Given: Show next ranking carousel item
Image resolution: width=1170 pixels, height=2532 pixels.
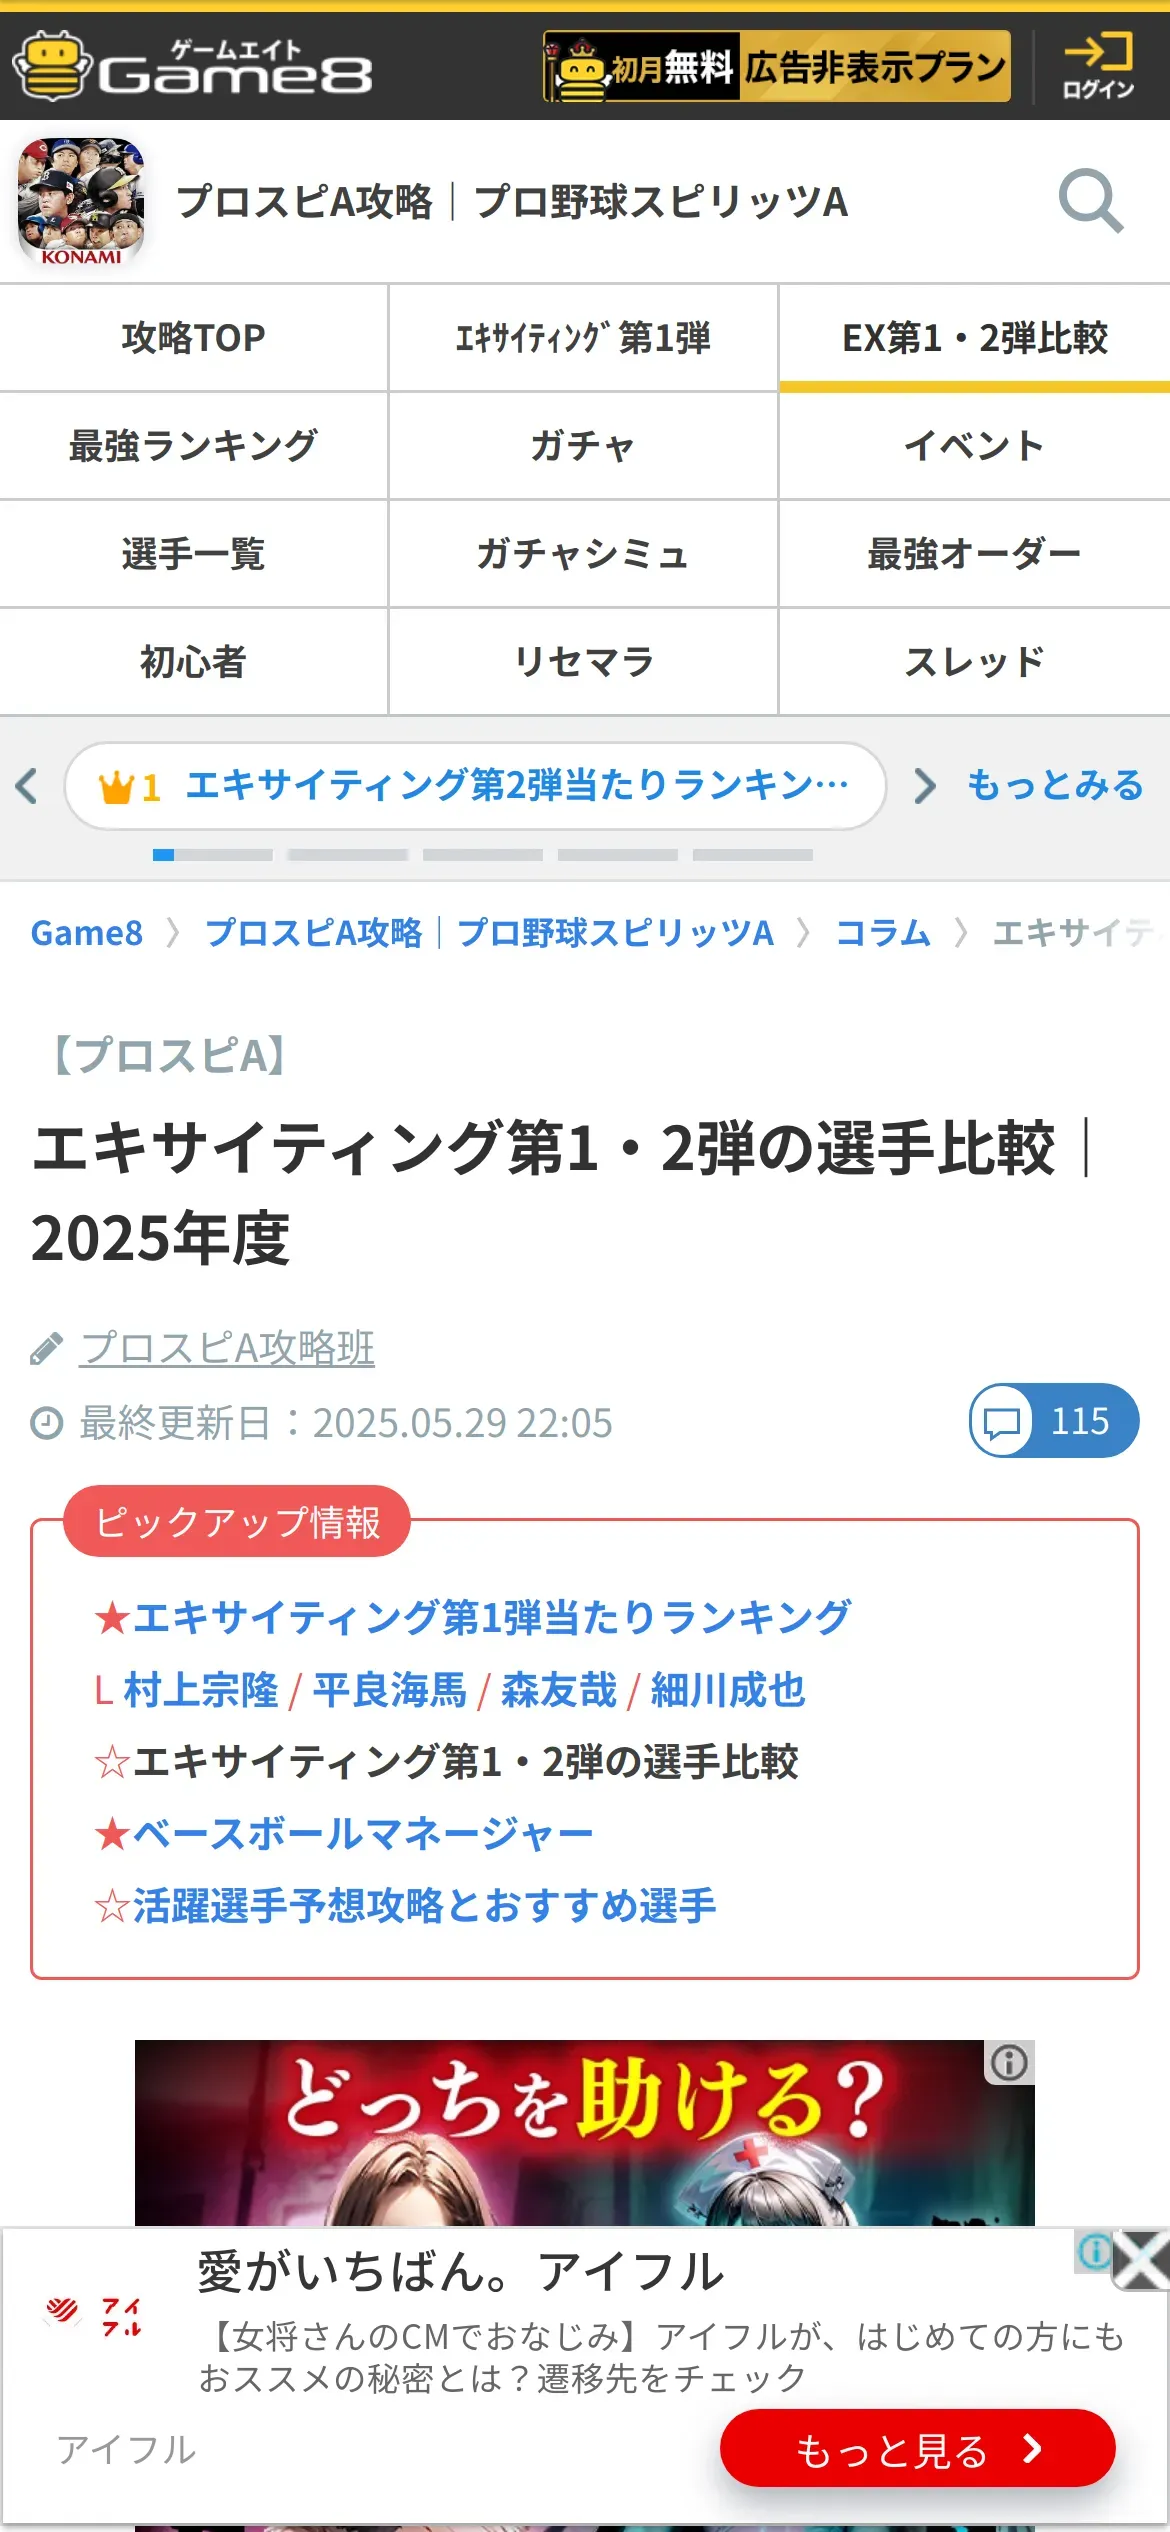Looking at the screenshot, I should click(x=925, y=786).
